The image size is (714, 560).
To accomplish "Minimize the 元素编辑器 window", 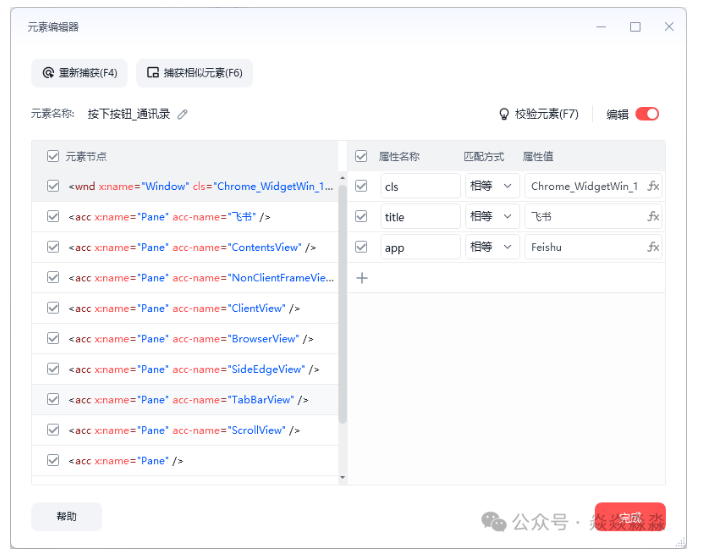I will point(601,27).
